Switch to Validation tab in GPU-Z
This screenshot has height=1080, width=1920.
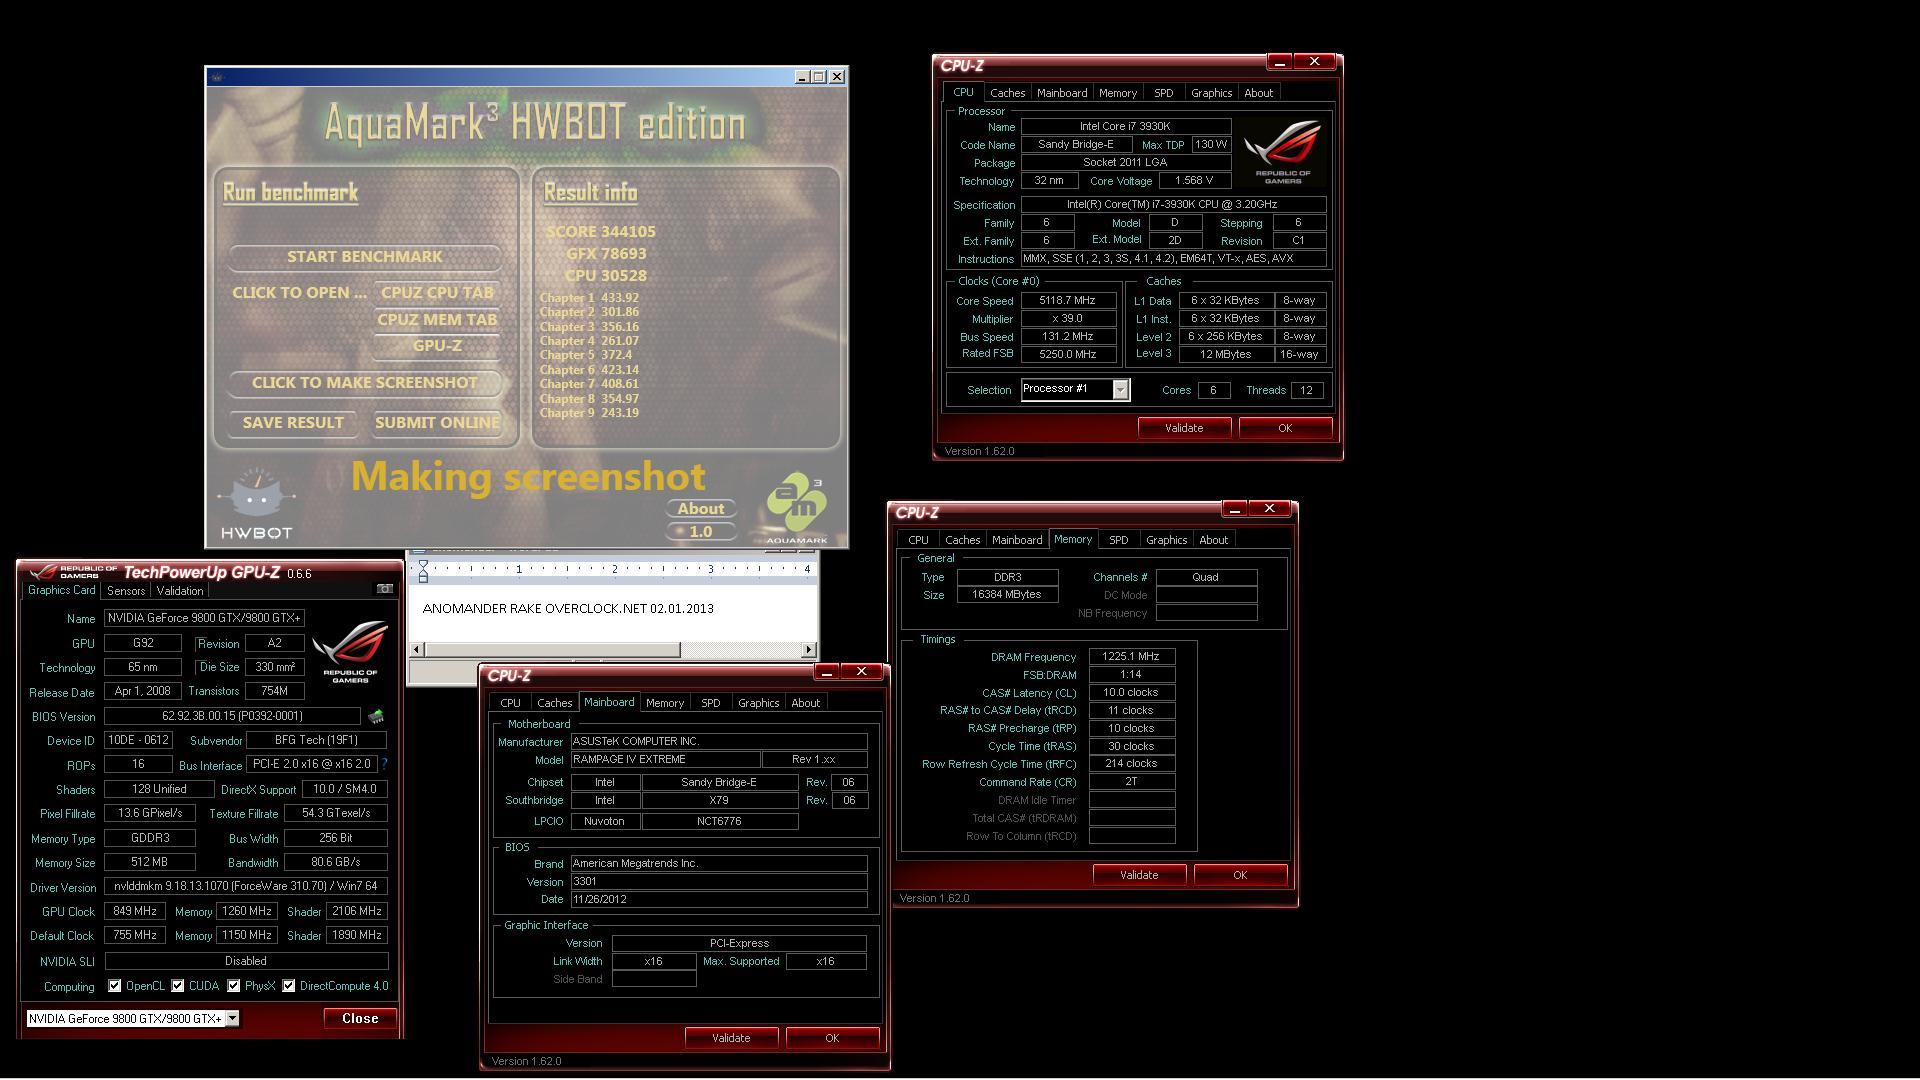click(x=180, y=591)
